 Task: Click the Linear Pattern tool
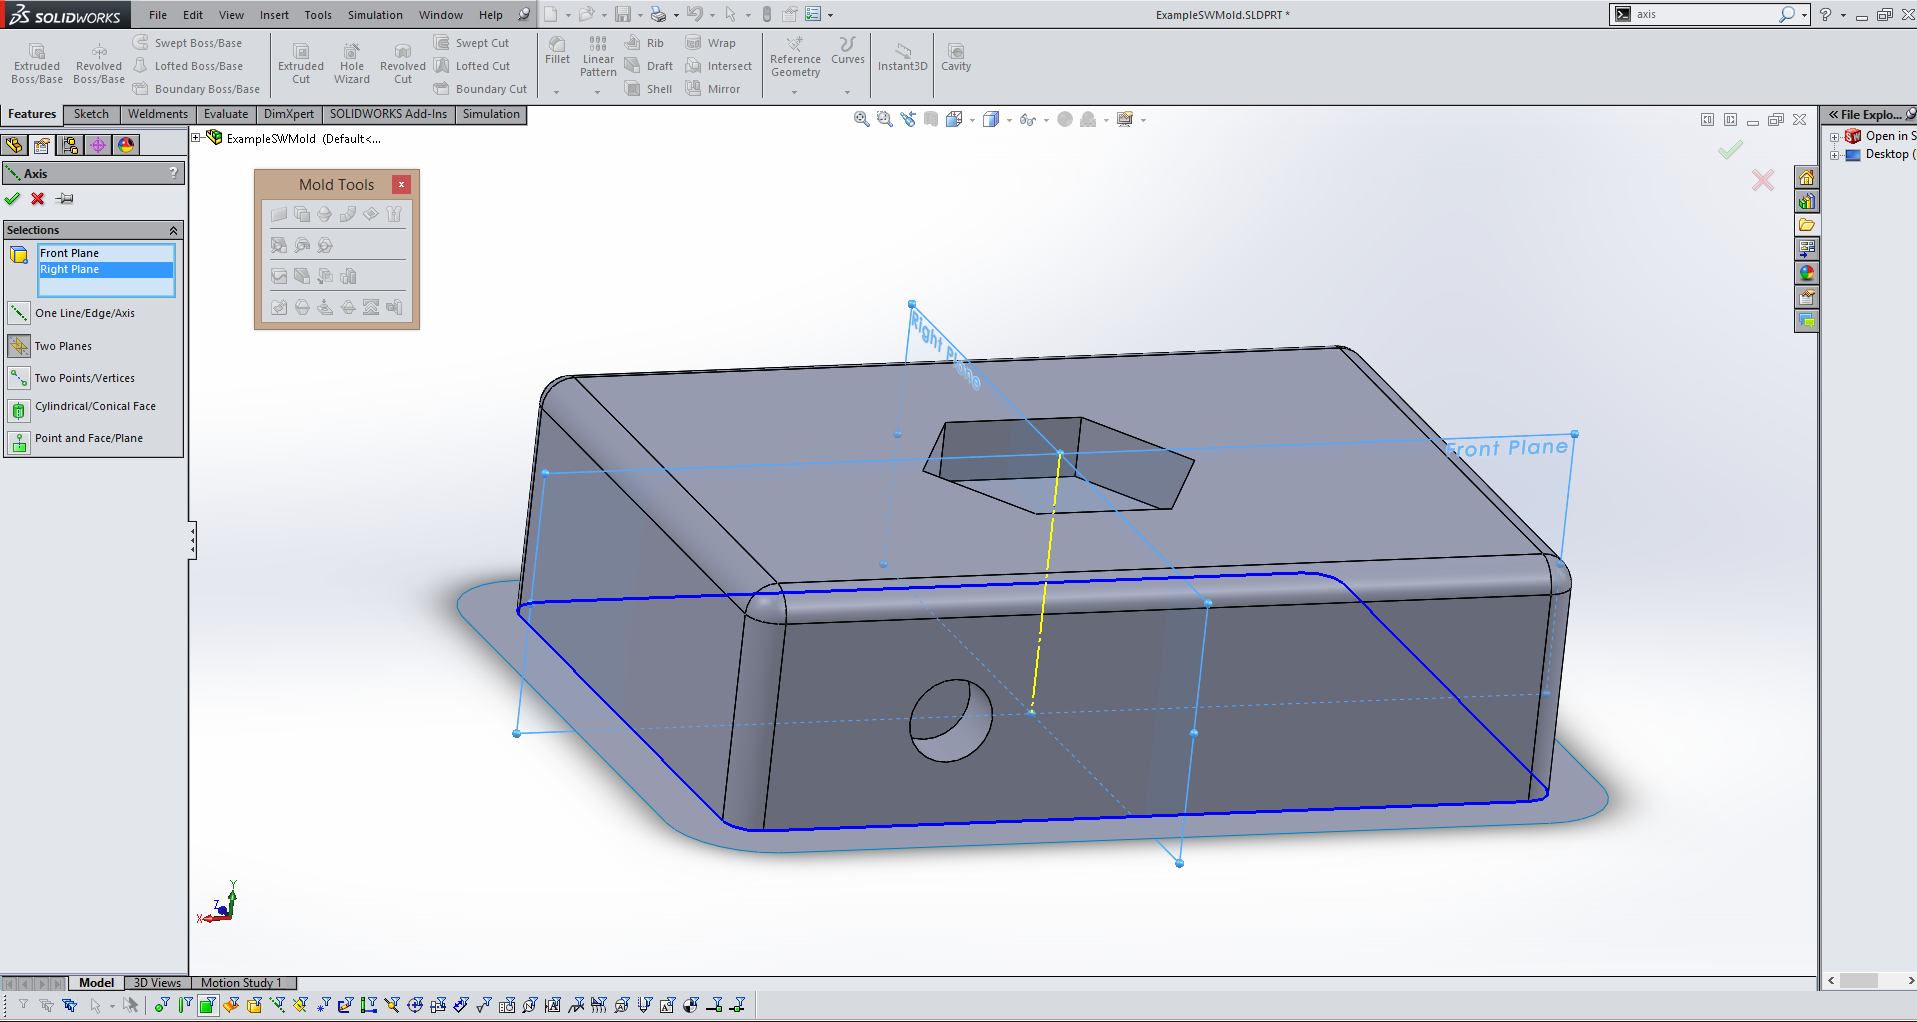(x=598, y=56)
